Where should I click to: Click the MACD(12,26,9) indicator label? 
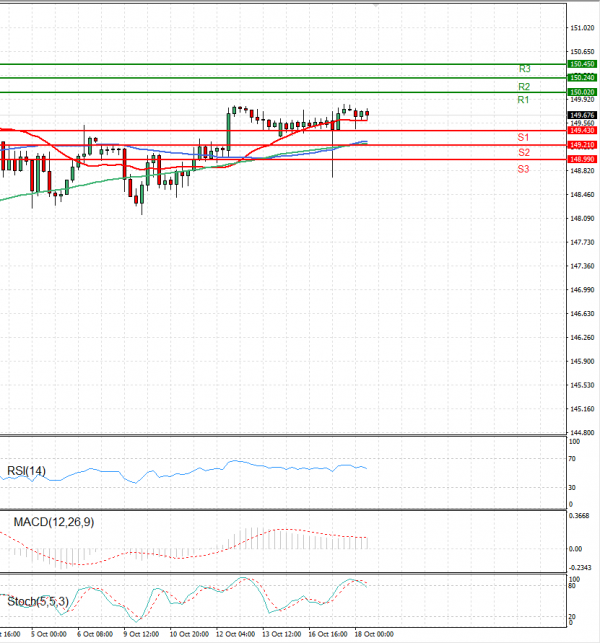(x=54, y=522)
